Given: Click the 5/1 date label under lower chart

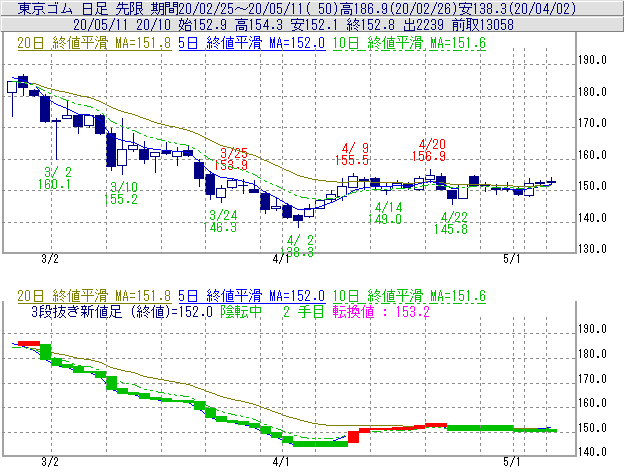Looking at the screenshot, I should (511, 462).
